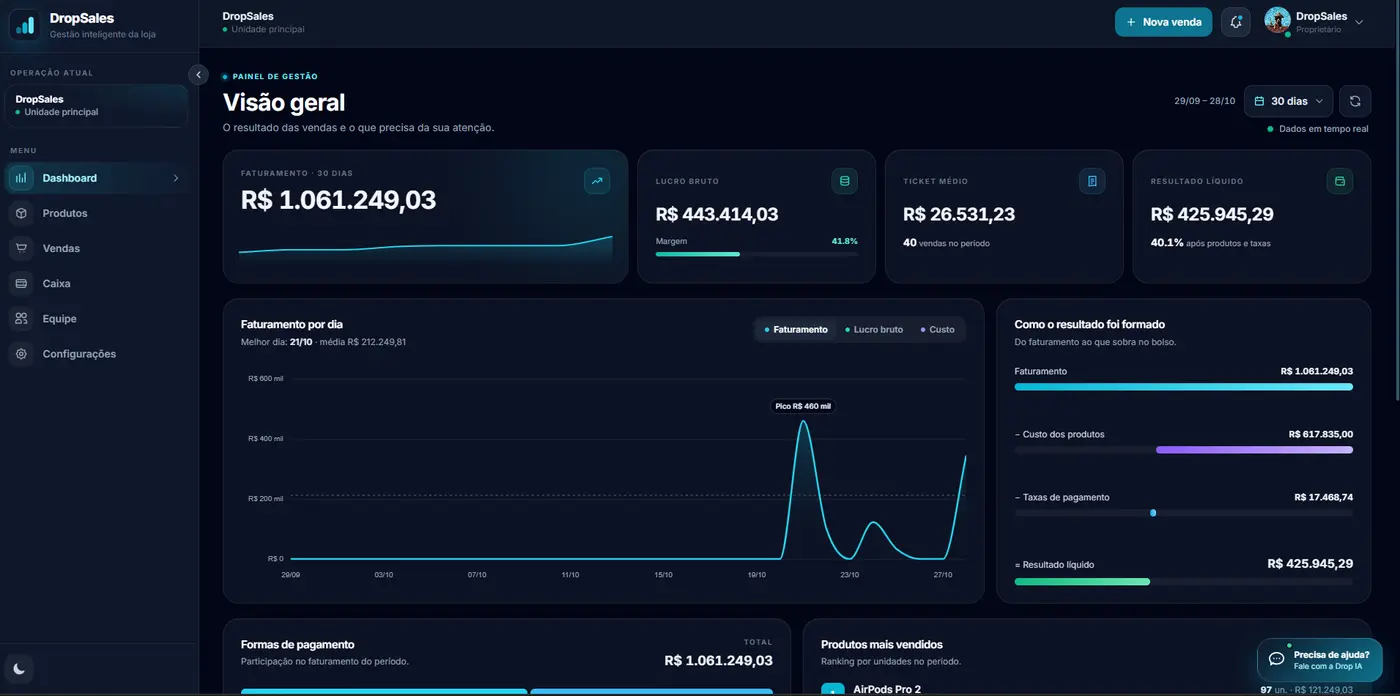
Task: Click the Faturamento trend icon
Action: [x=597, y=181]
